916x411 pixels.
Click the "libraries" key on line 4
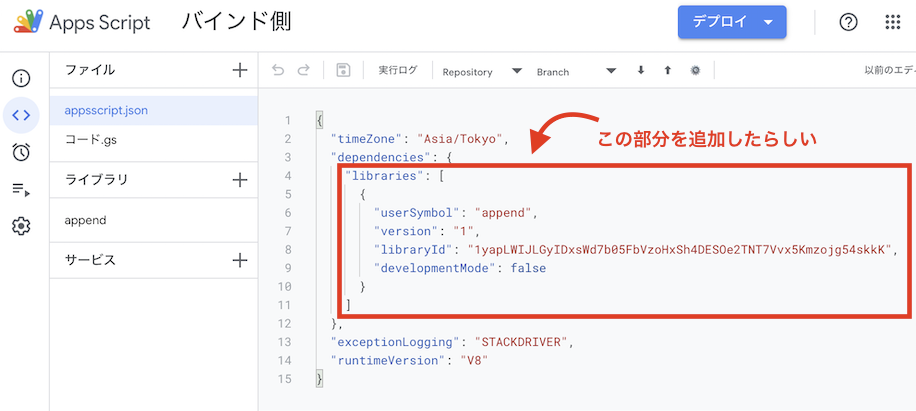pos(386,176)
